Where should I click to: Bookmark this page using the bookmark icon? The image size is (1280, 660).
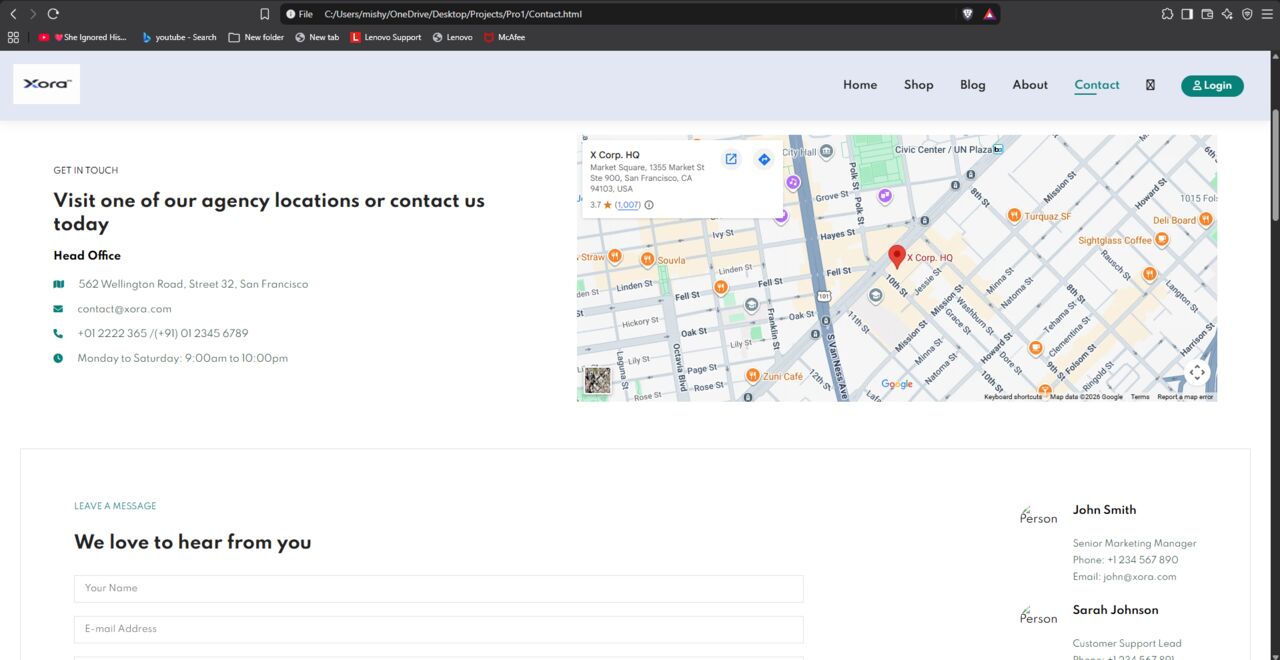click(x=265, y=14)
